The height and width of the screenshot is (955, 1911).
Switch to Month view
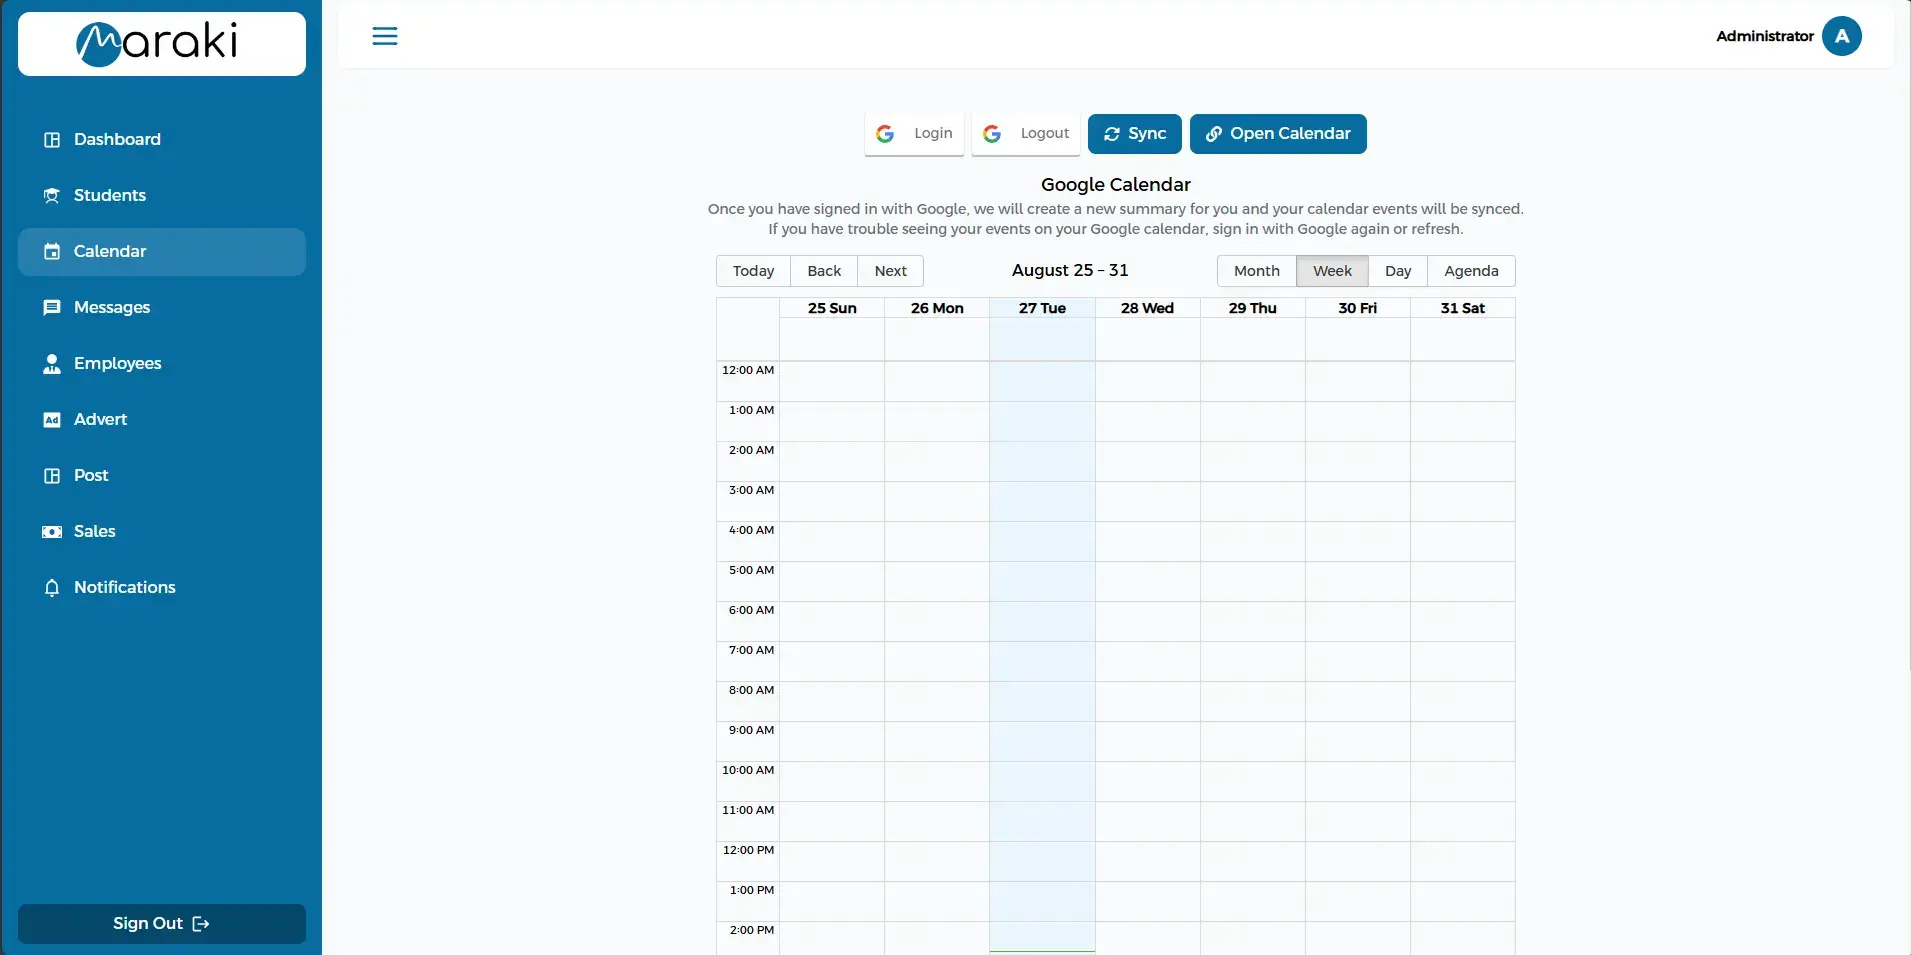[x=1256, y=271]
